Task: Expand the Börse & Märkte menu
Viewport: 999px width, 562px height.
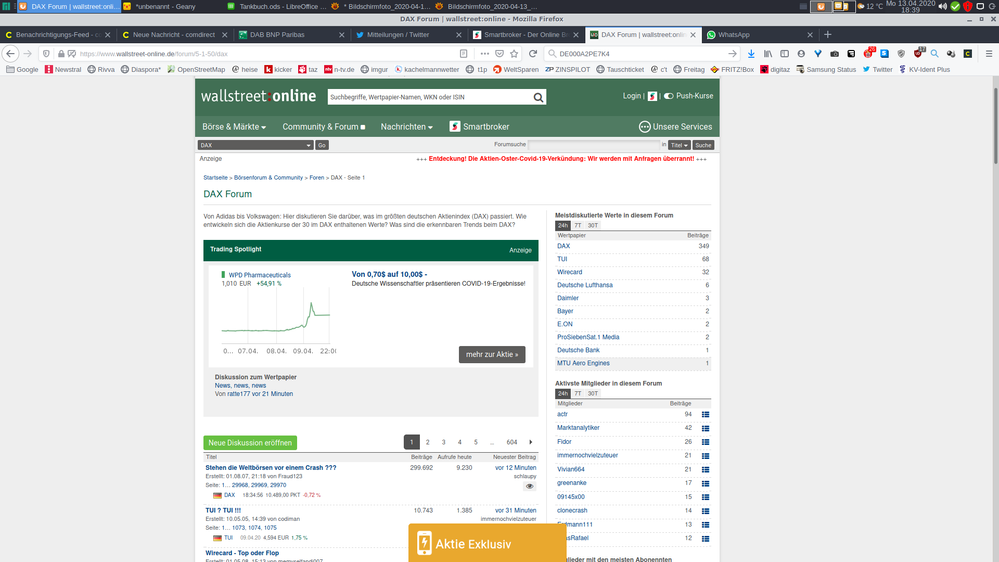Action: click(x=234, y=127)
